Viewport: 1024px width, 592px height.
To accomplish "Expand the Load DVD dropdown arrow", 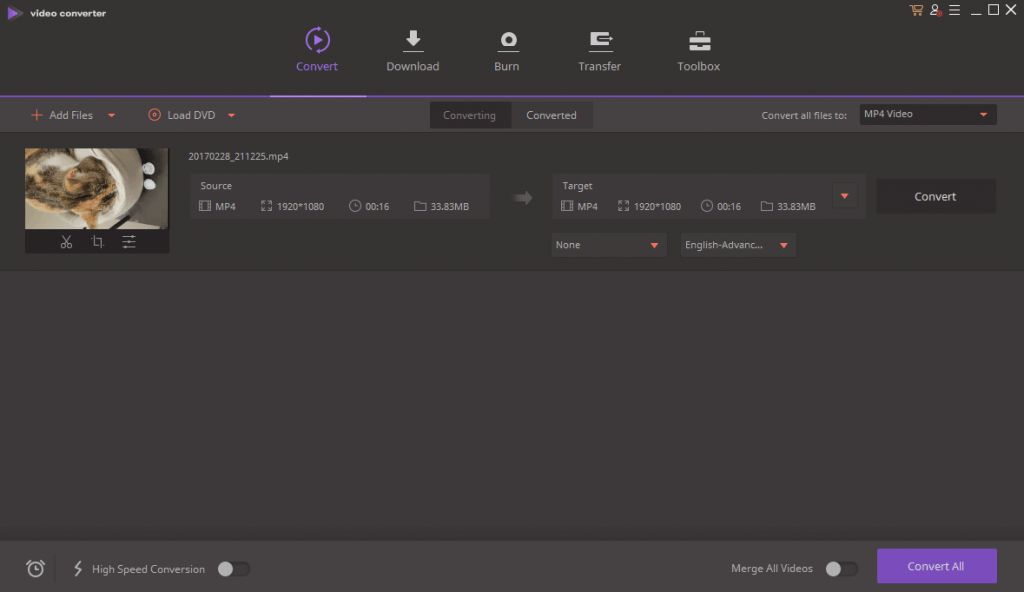I will coord(231,116).
